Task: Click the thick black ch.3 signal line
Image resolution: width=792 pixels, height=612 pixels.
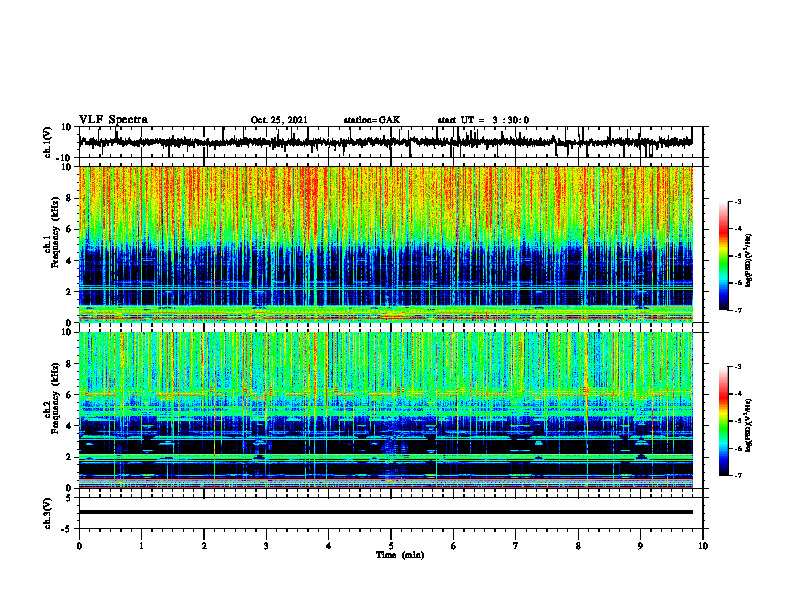Action: point(385,512)
